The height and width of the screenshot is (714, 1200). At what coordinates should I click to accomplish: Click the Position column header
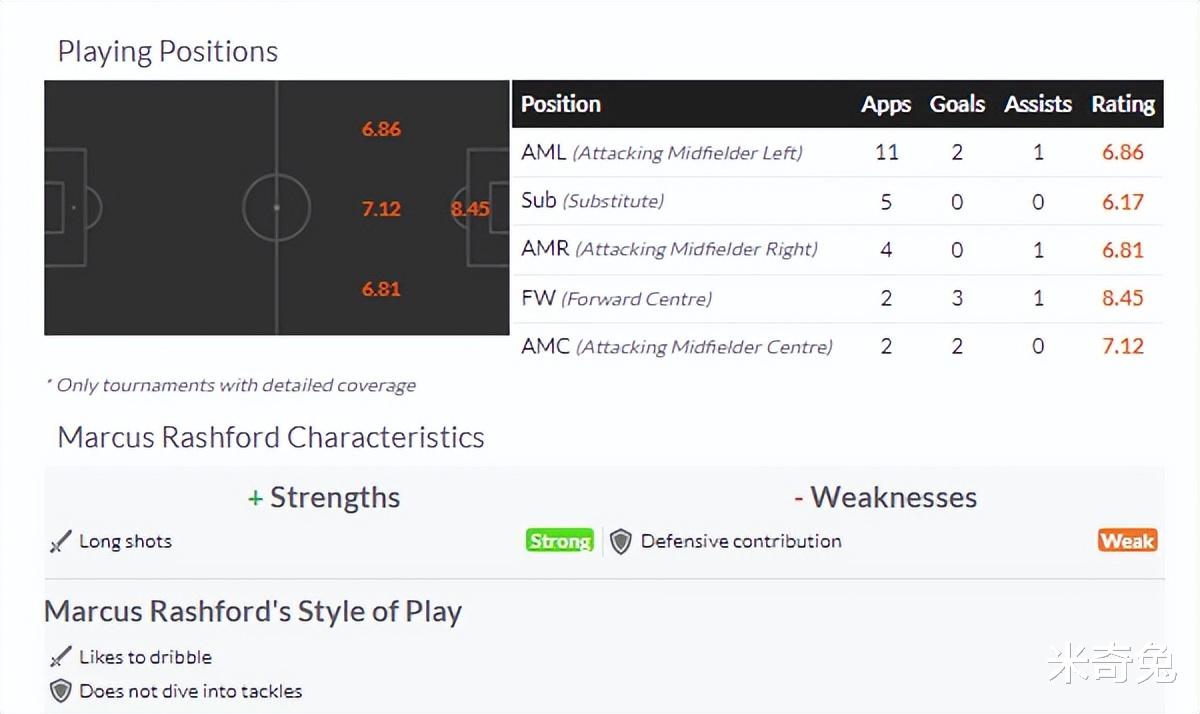[561, 104]
